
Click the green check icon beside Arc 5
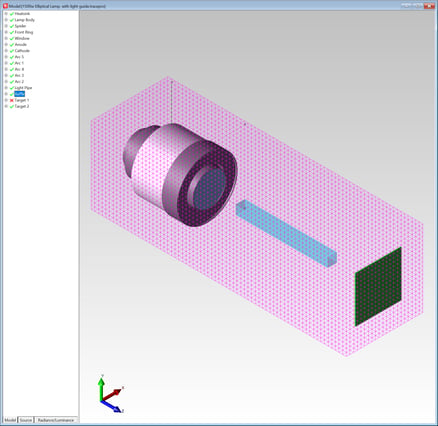tap(12, 57)
